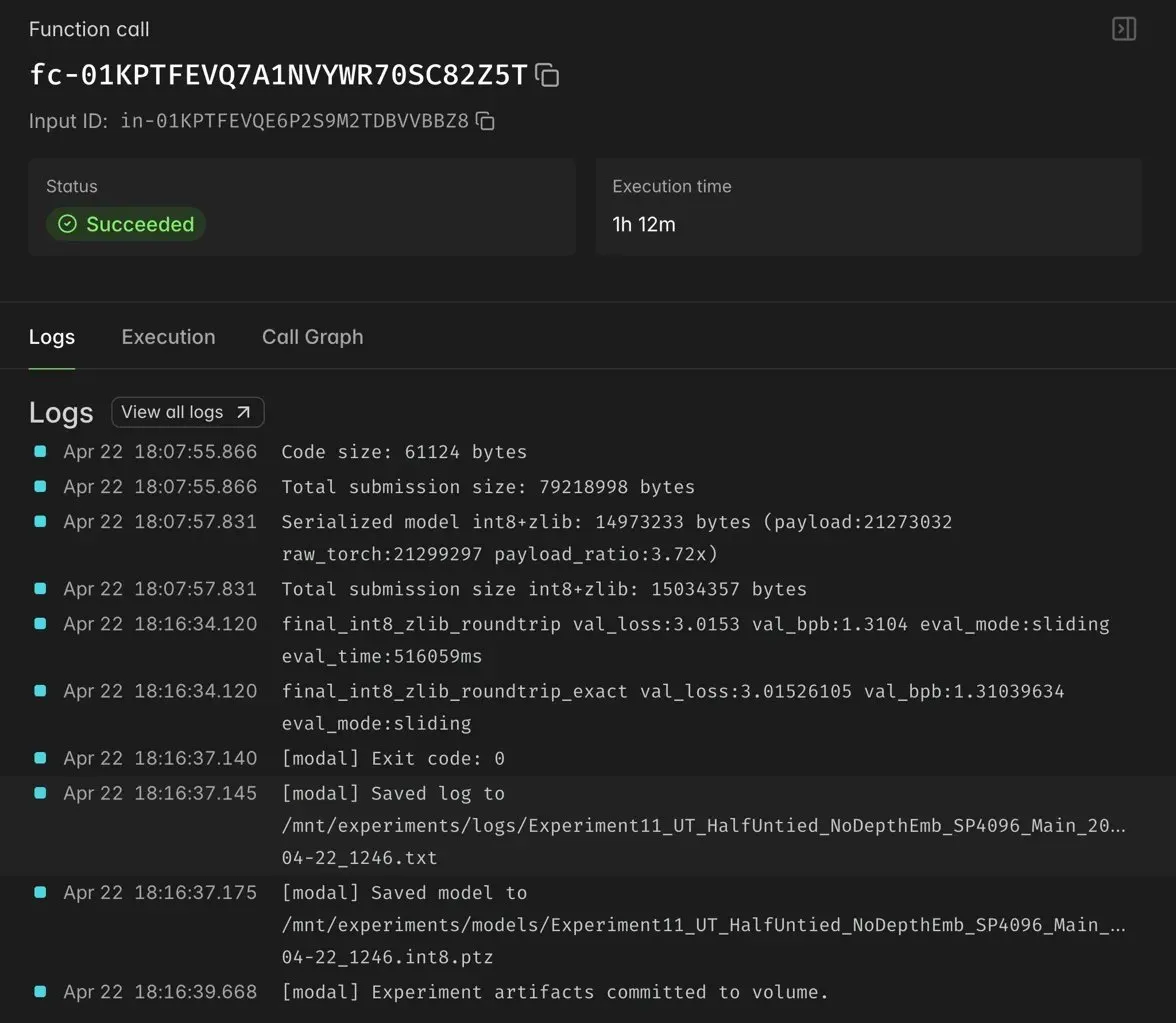
Task: Click the timestamp Apr 22 18:16:39.668
Action: click(x=160, y=992)
